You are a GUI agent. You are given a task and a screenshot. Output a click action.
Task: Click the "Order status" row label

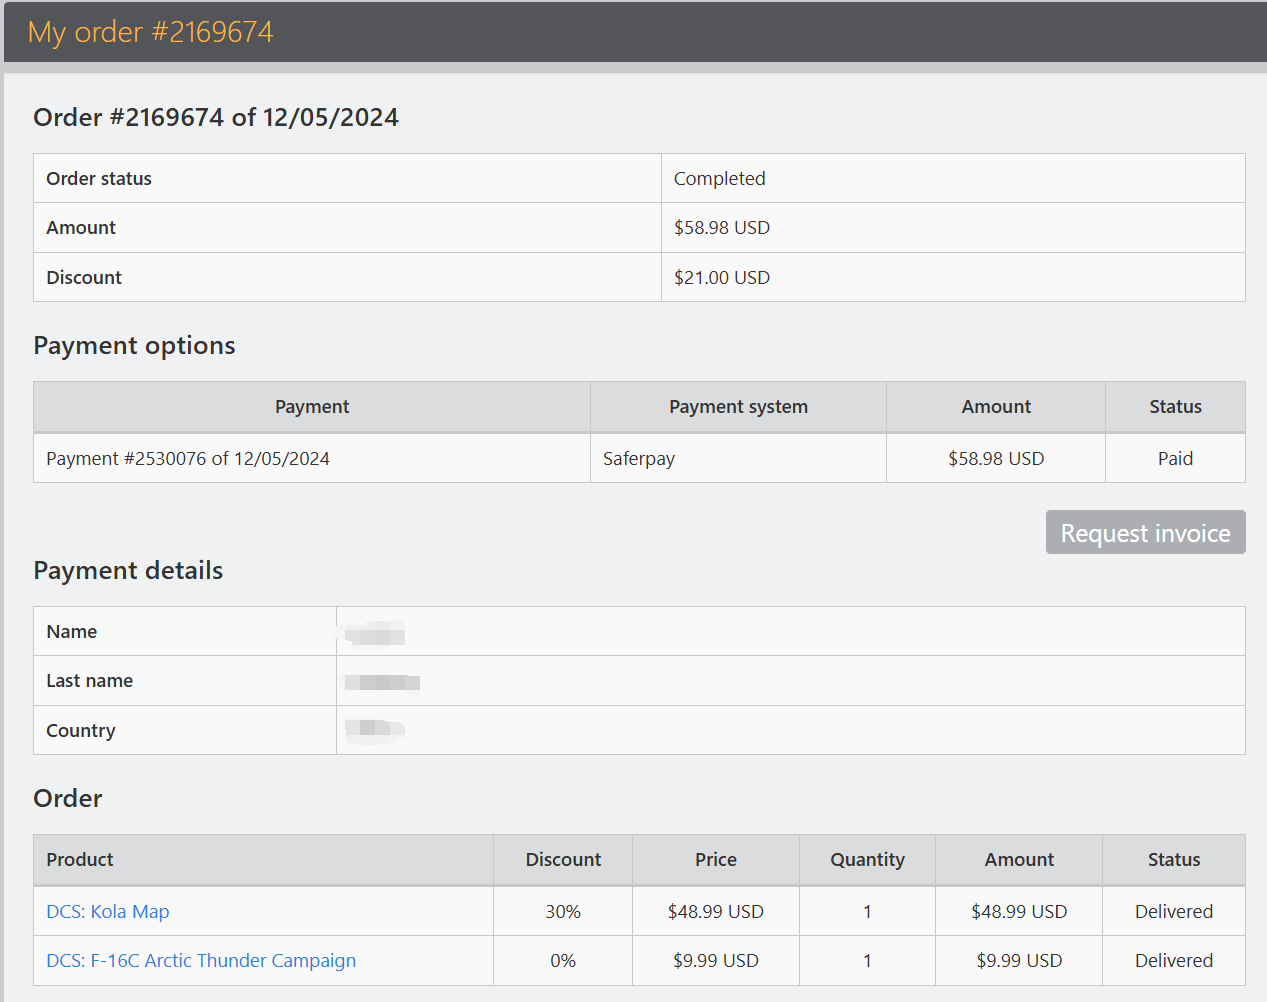99,178
